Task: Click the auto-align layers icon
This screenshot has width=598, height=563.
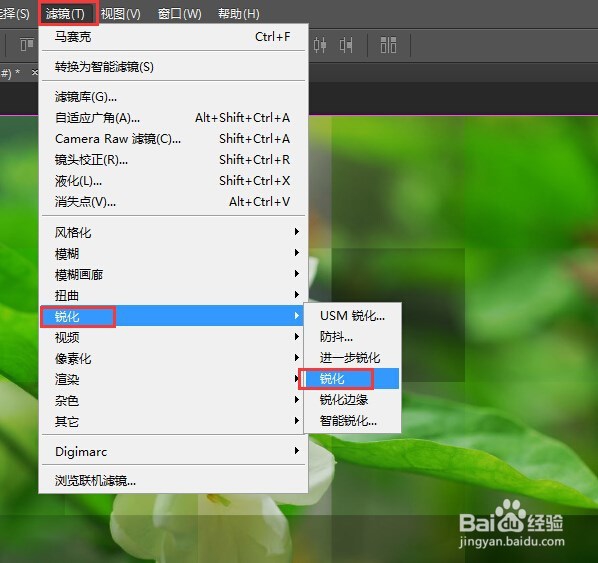Action: [x=388, y=45]
